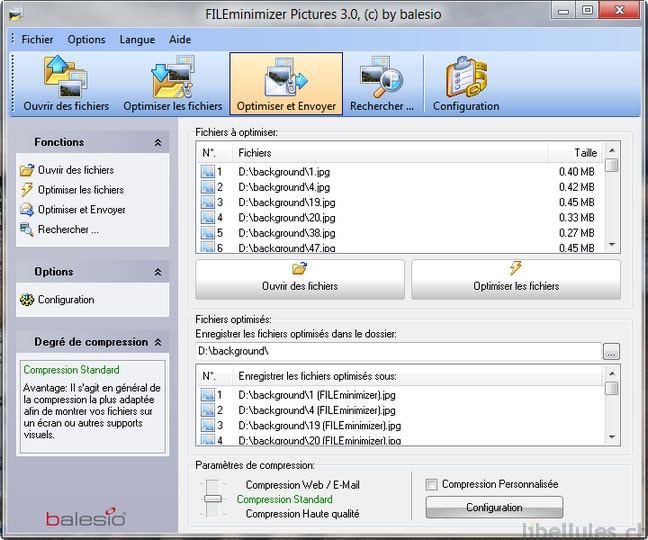The height and width of the screenshot is (540, 648).
Task: Collapse the Options side panel
Action: (x=158, y=272)
